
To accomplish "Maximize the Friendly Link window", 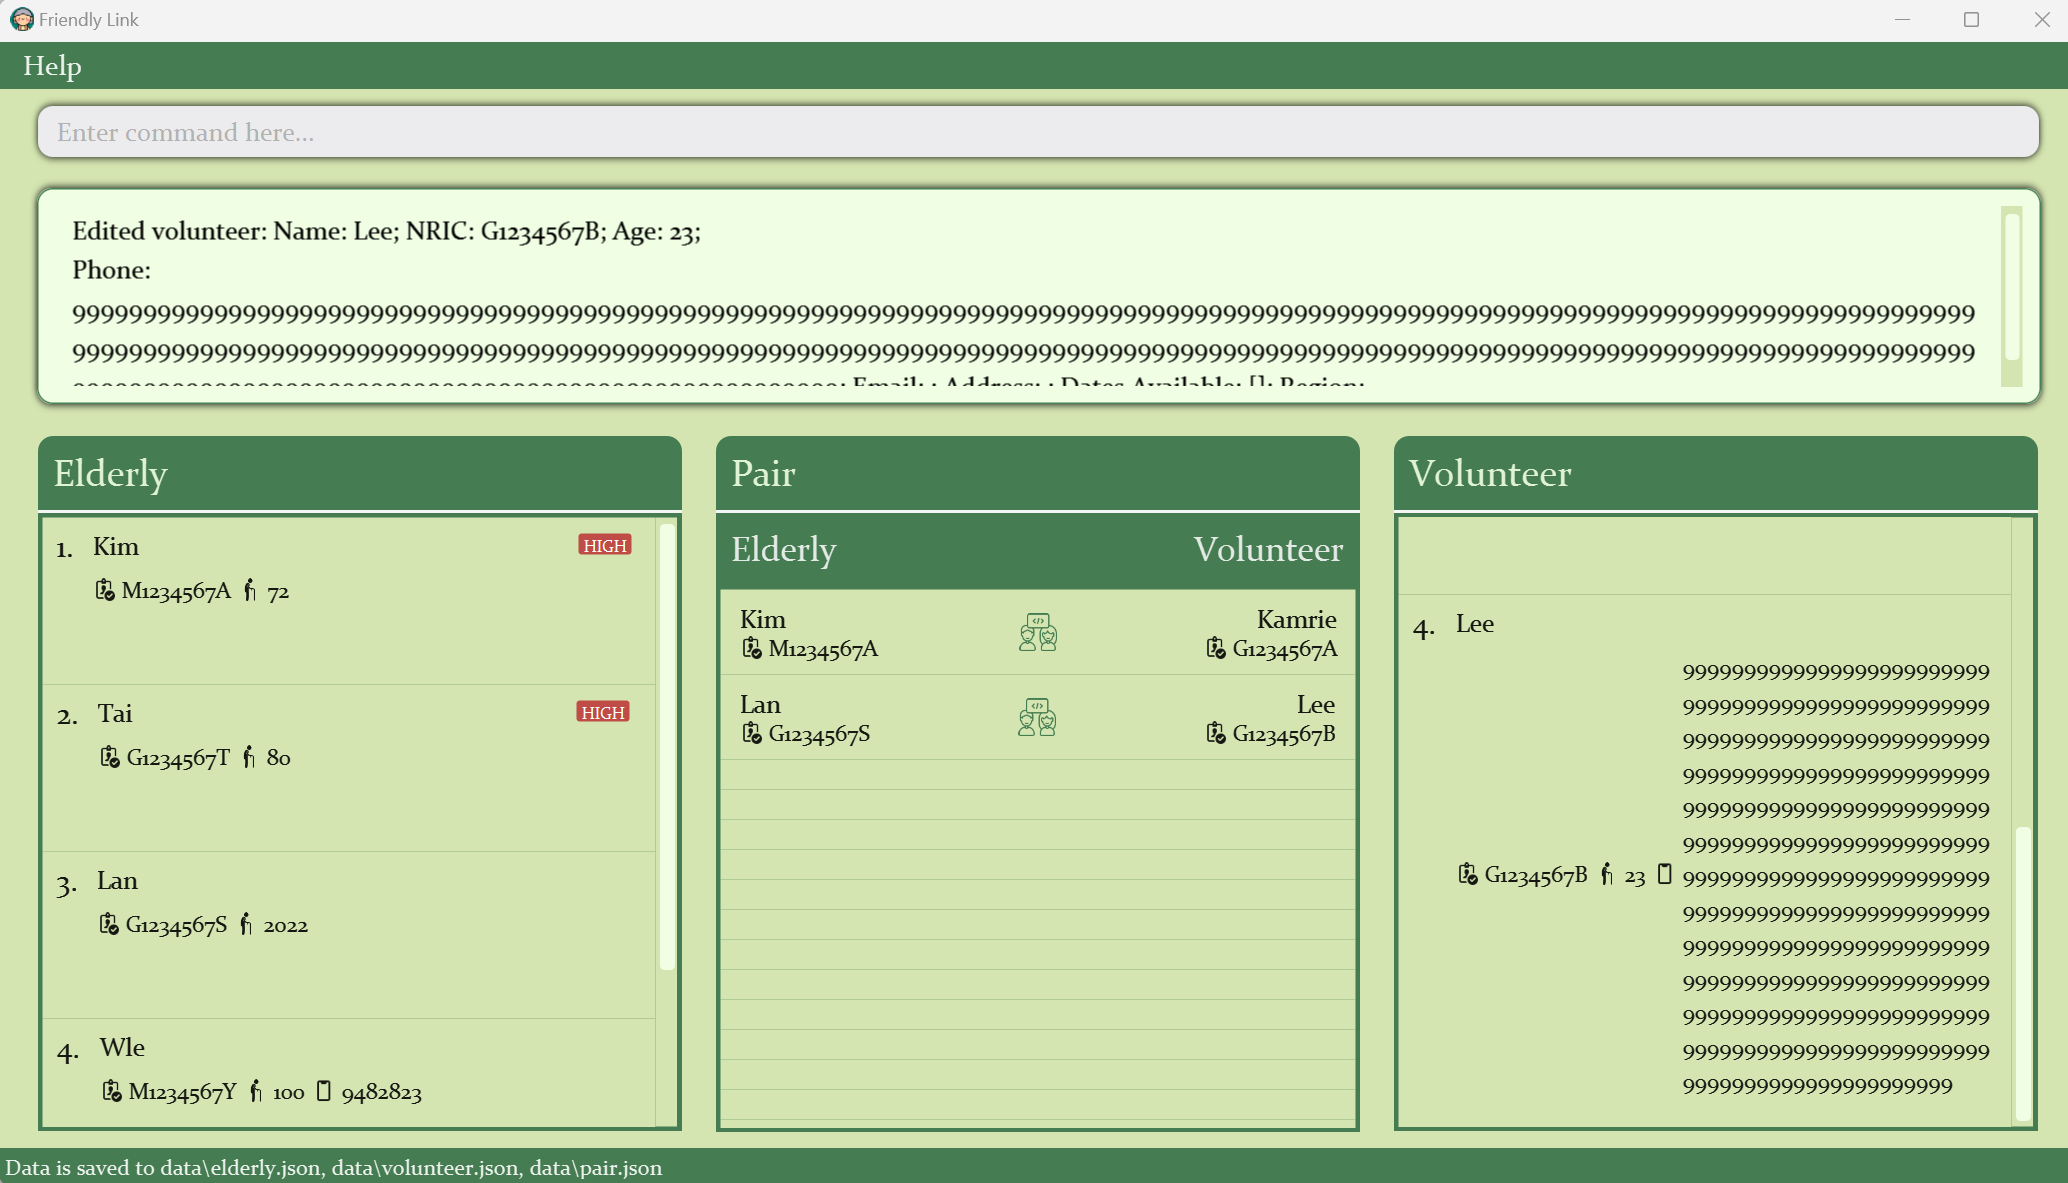I will [x=1971, y=20].
